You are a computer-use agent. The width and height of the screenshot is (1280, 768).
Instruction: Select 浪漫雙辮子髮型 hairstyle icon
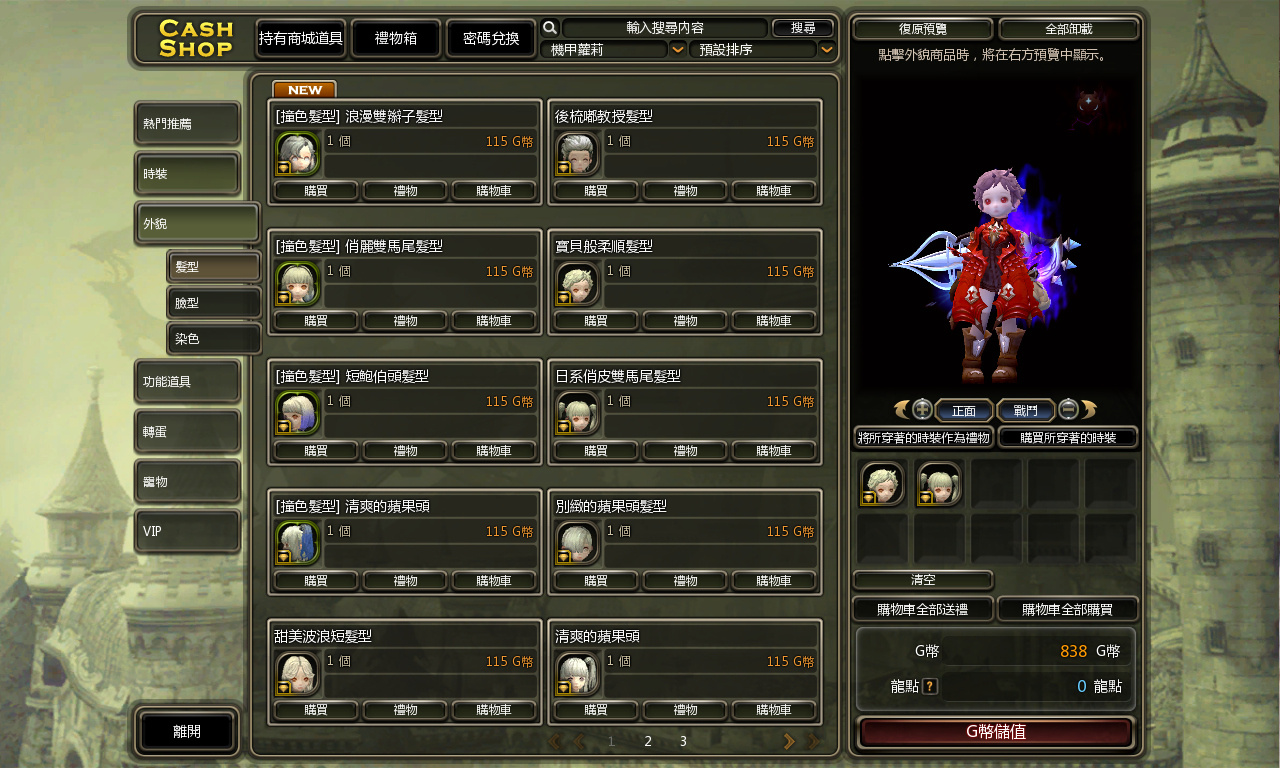(x=297, y=153)
